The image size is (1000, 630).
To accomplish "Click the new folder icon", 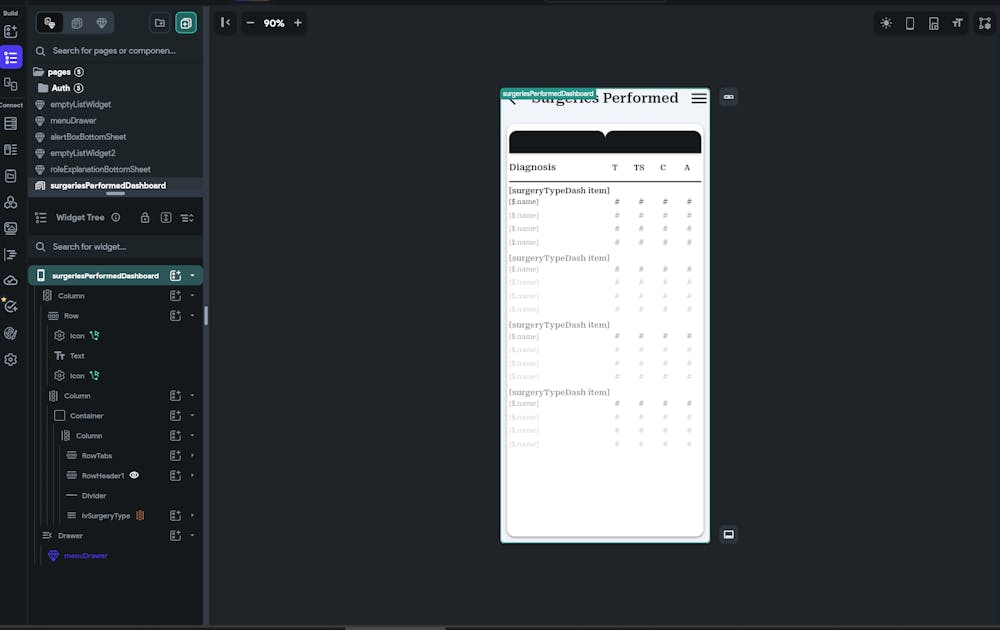I will (160, 23).
